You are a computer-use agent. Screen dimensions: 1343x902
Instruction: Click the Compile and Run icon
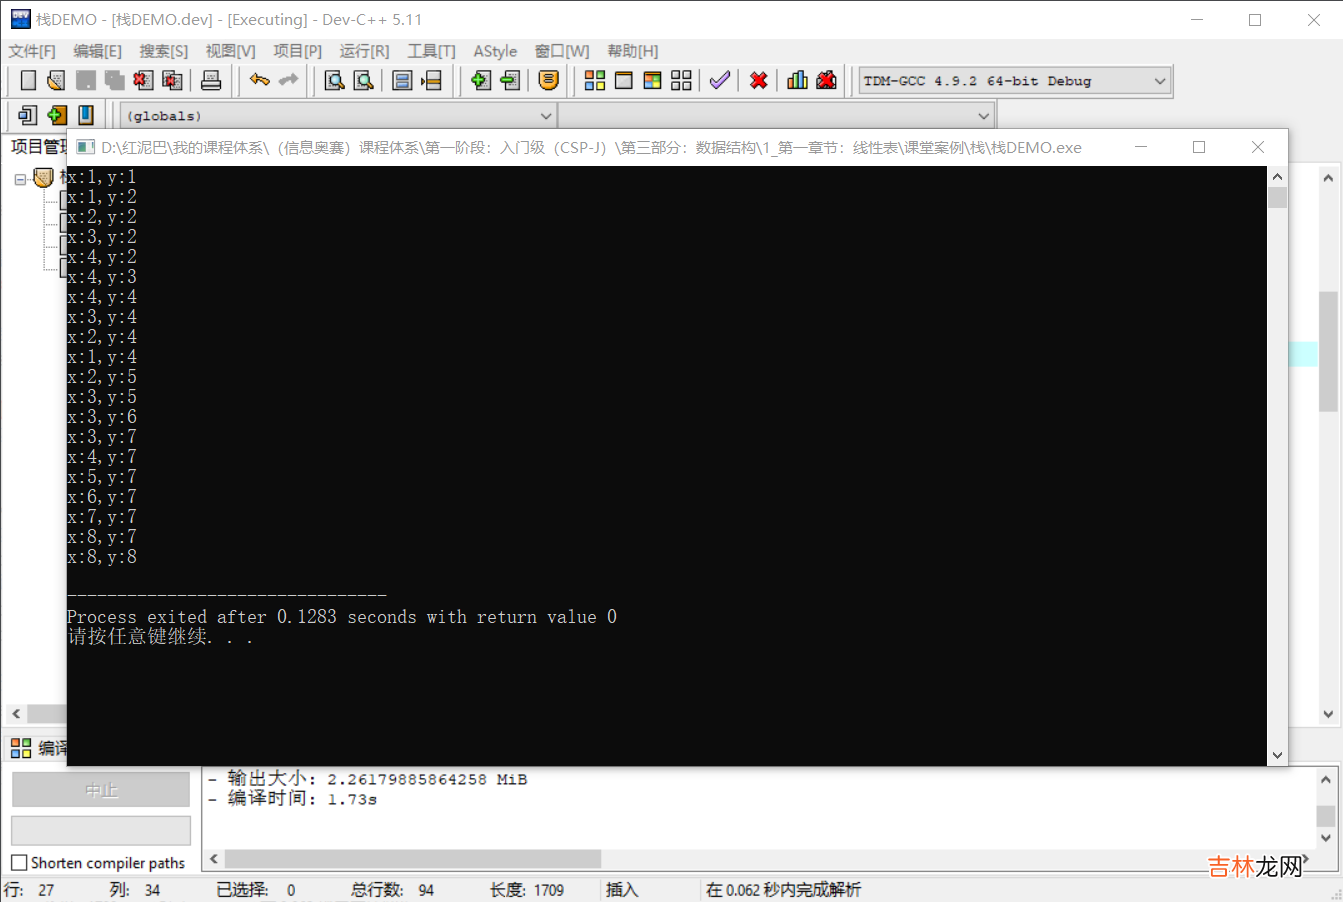tap(653, 80)
